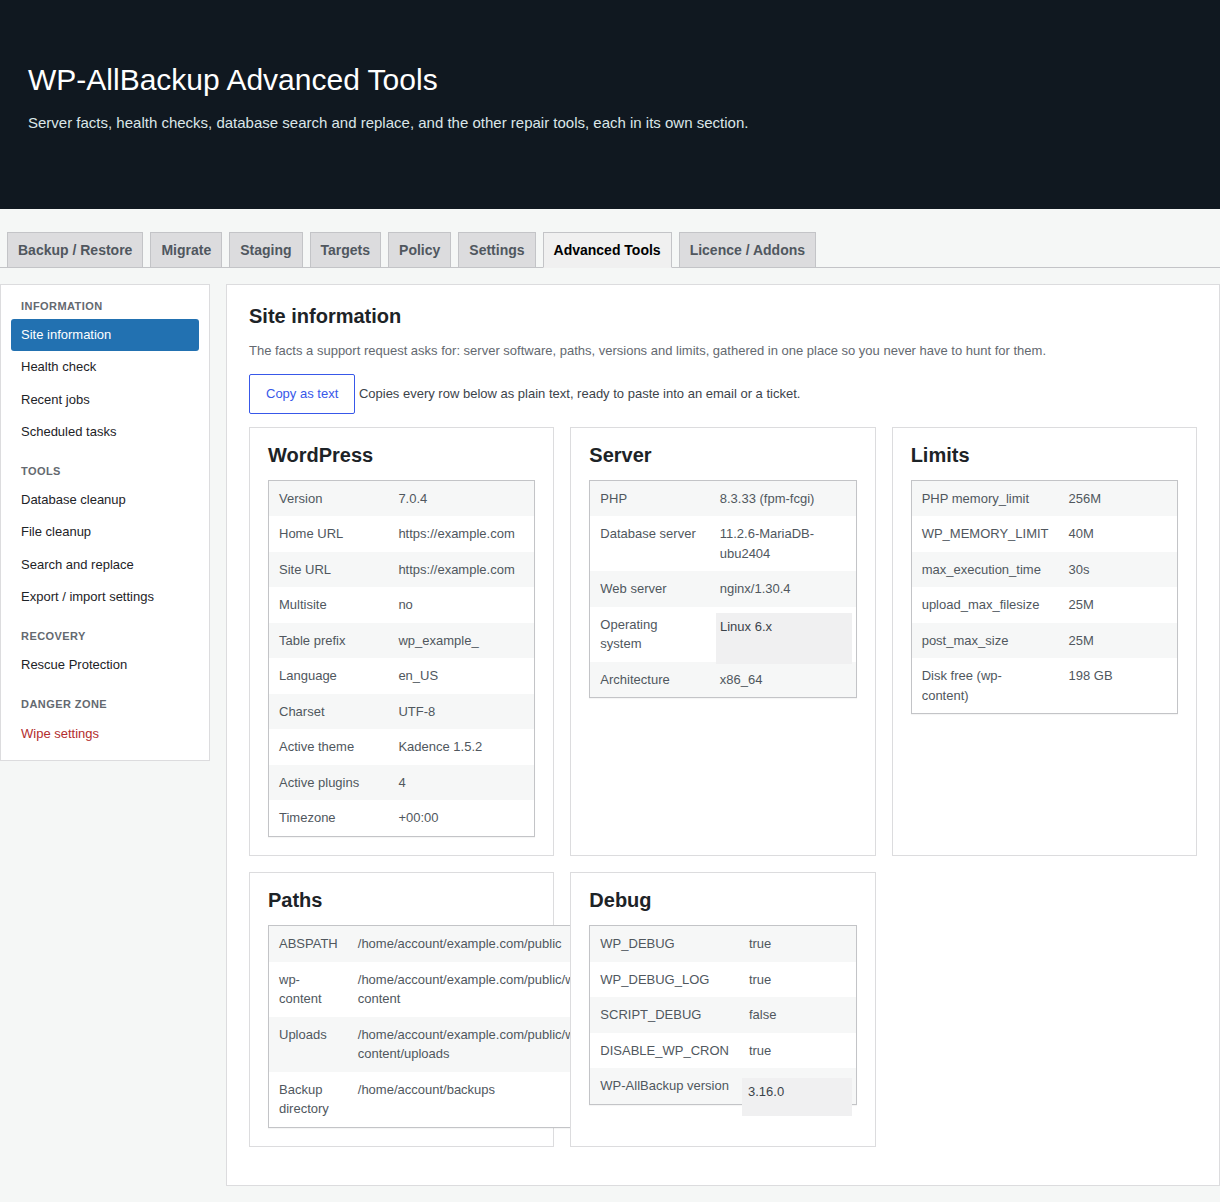1220x1202 pixels.
Task: Click the Charset value UTF-8
Action: pyautogui.click(x=417, y=712)
